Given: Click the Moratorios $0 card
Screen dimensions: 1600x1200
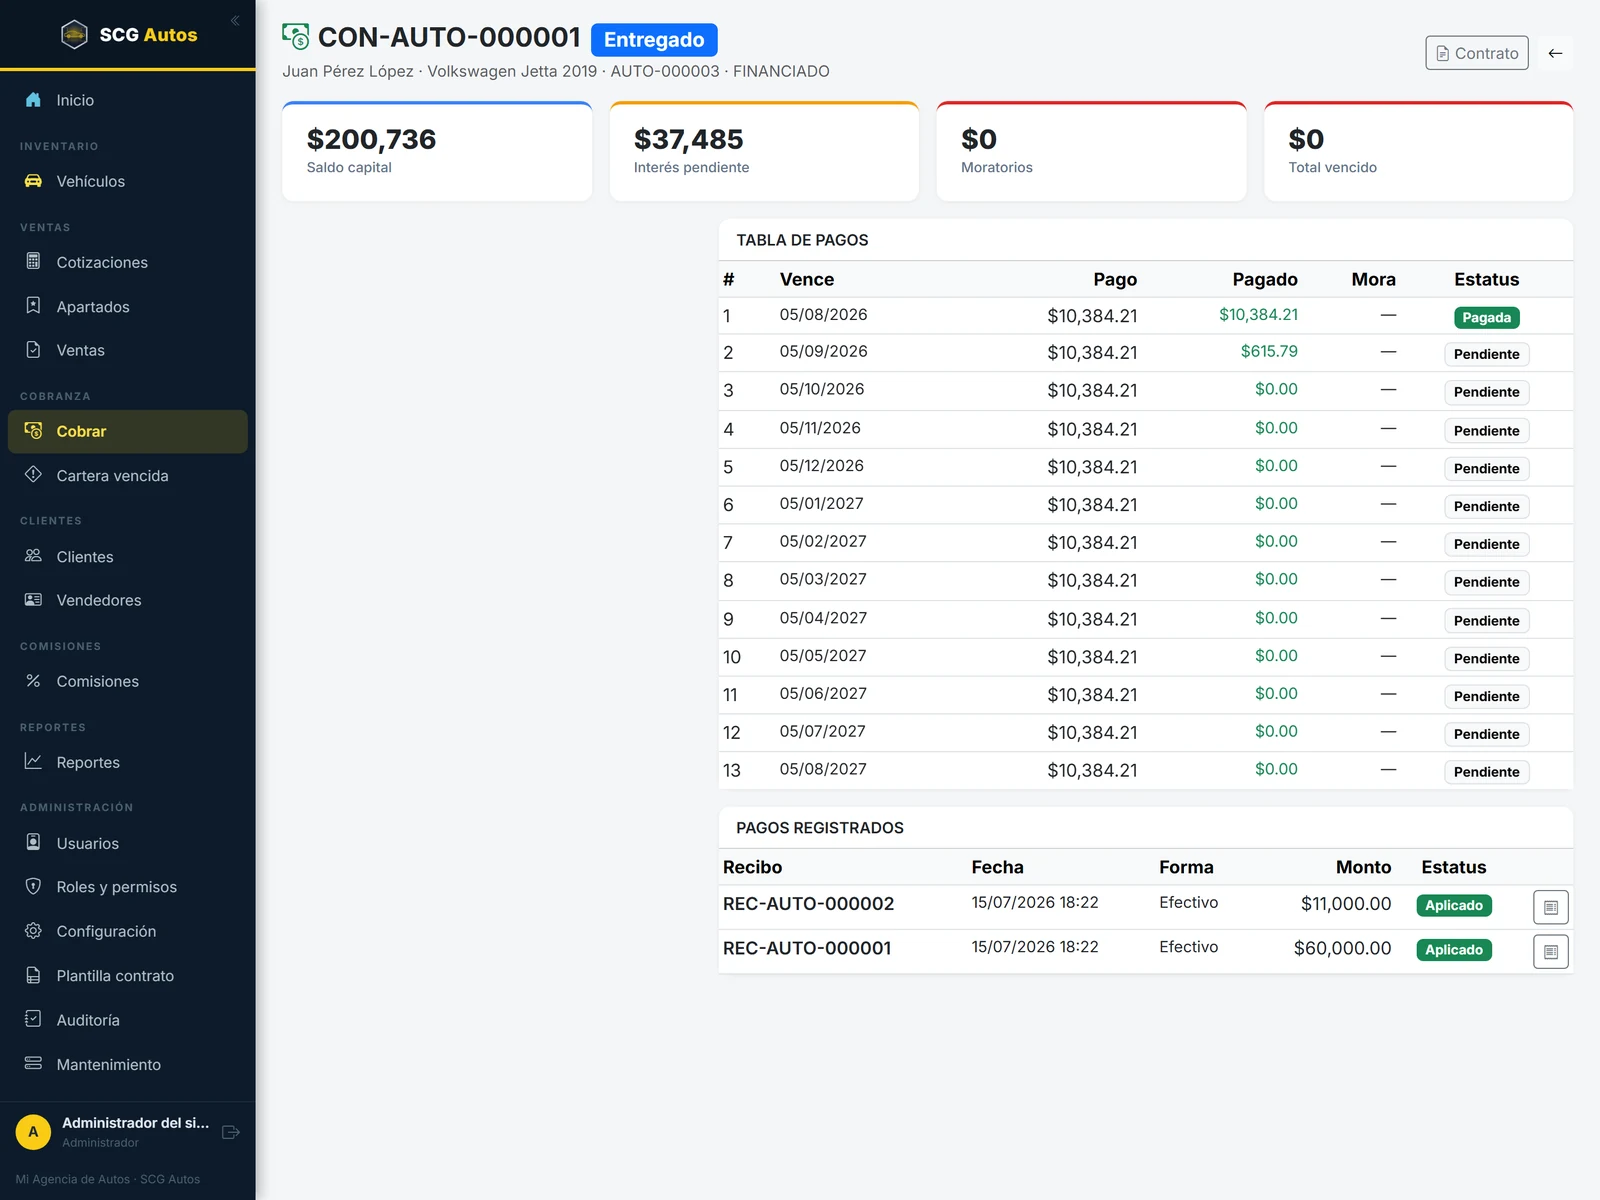Looking at the screenshot, I should click(x=1091, y=151).
